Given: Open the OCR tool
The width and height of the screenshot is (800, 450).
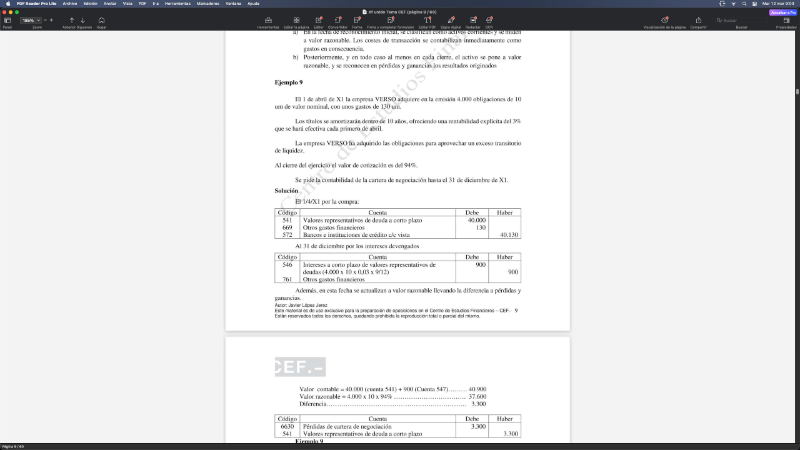Looking at the screenshot, I should 489,20.
